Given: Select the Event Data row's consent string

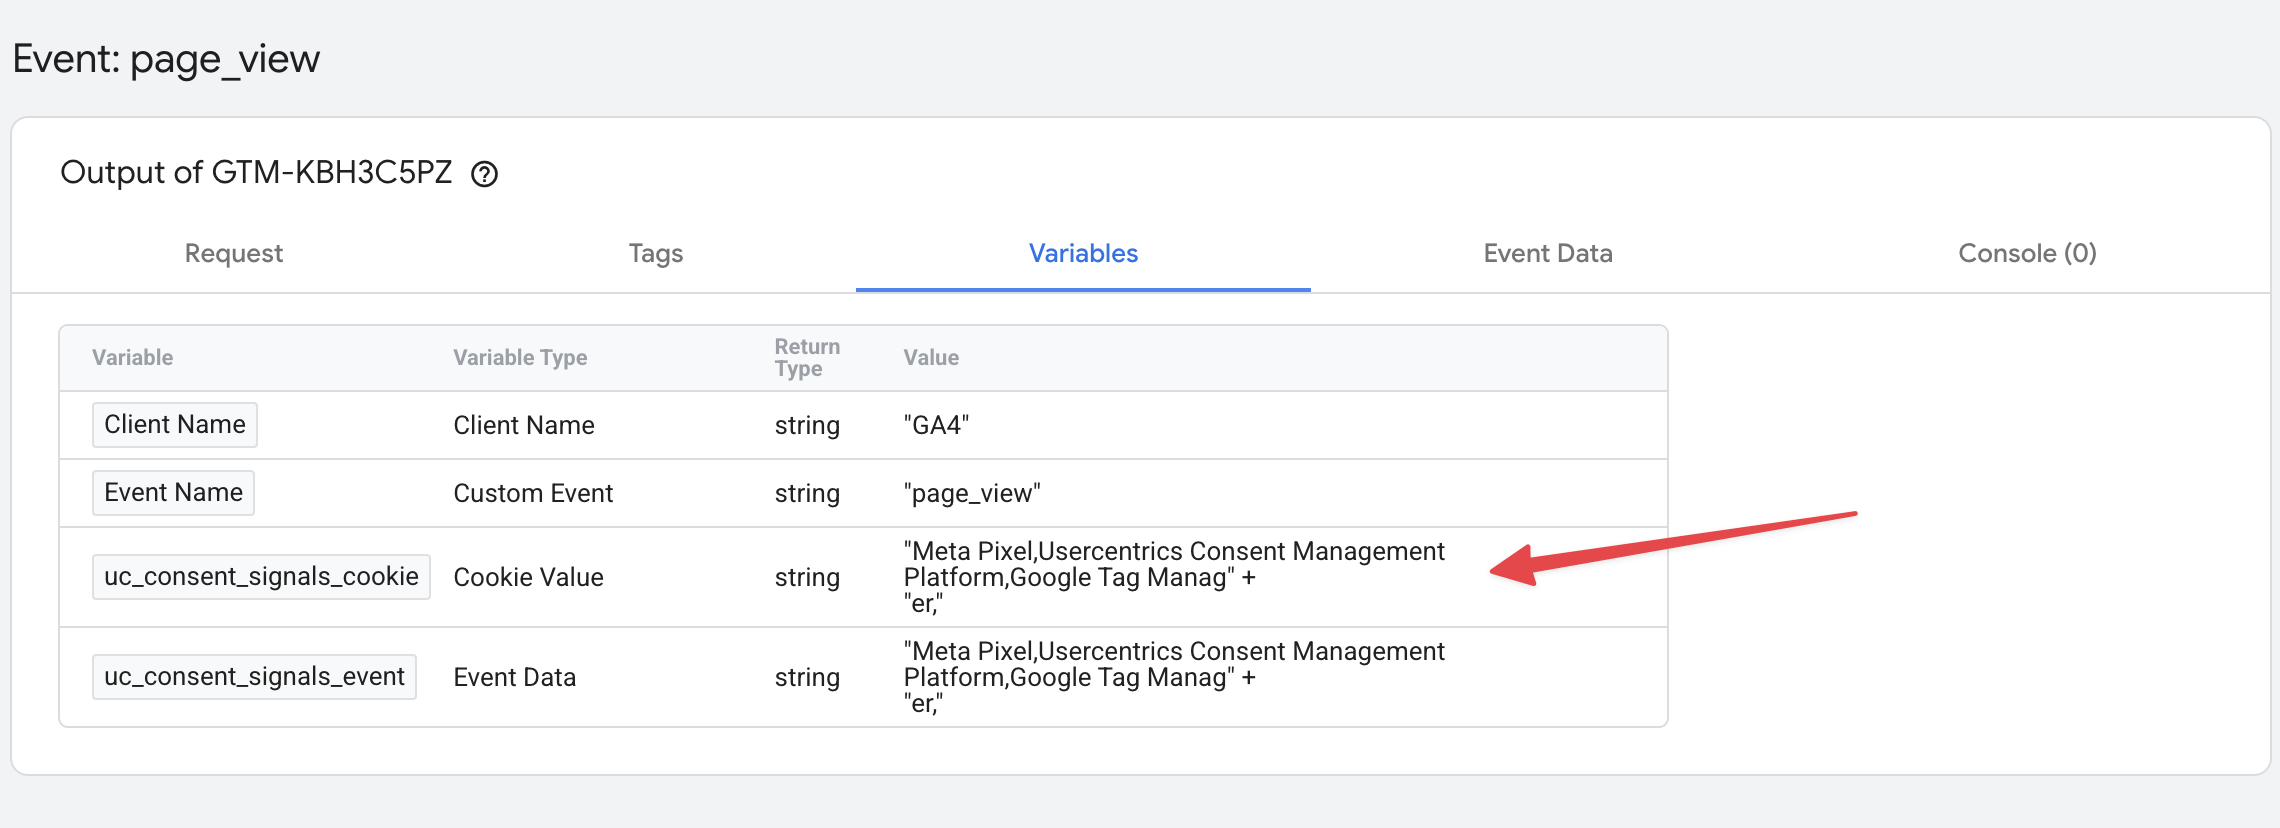Looking at the screenshot, I should [1174, 677].
